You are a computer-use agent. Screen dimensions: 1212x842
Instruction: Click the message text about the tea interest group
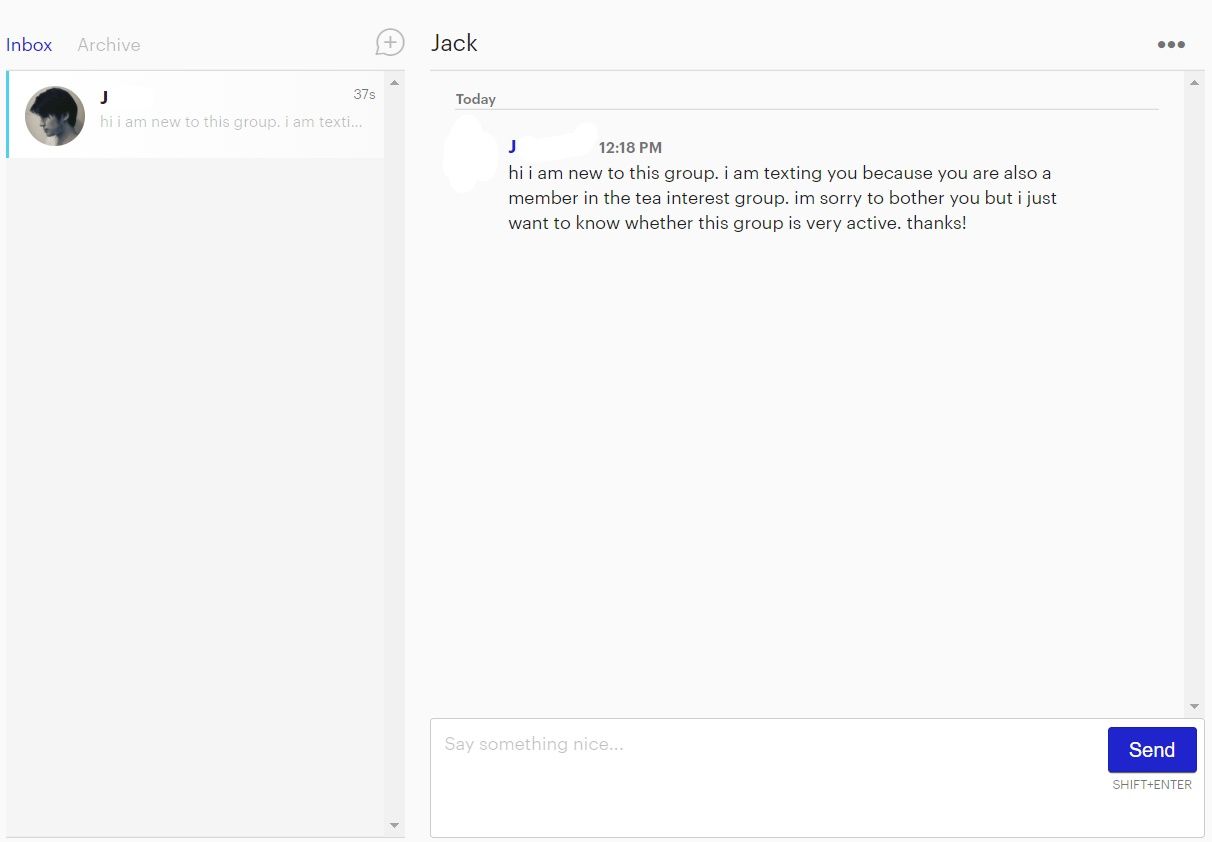(x=782, y=198)
